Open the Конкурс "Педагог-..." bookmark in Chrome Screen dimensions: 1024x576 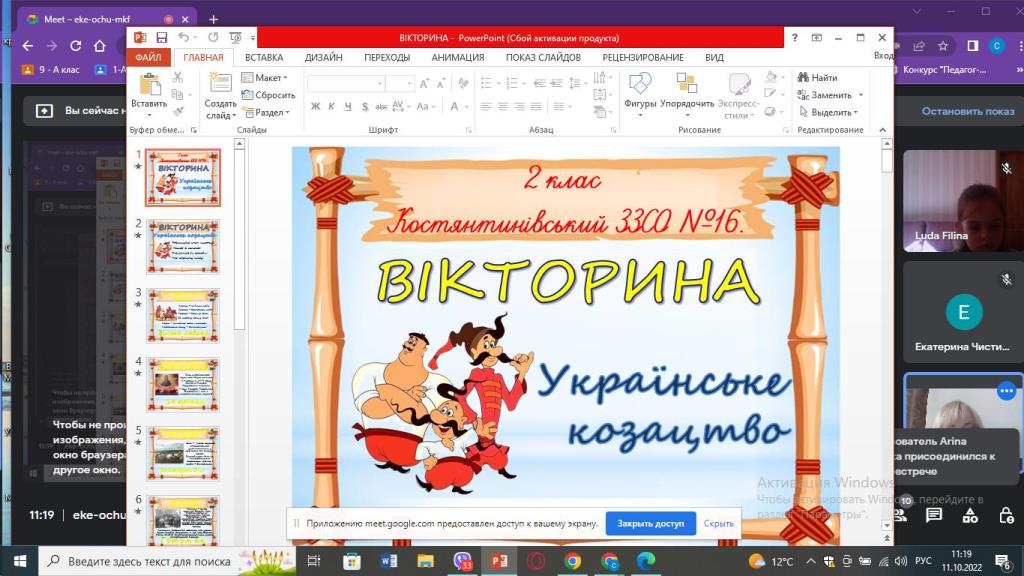click(x=944, y=69)
